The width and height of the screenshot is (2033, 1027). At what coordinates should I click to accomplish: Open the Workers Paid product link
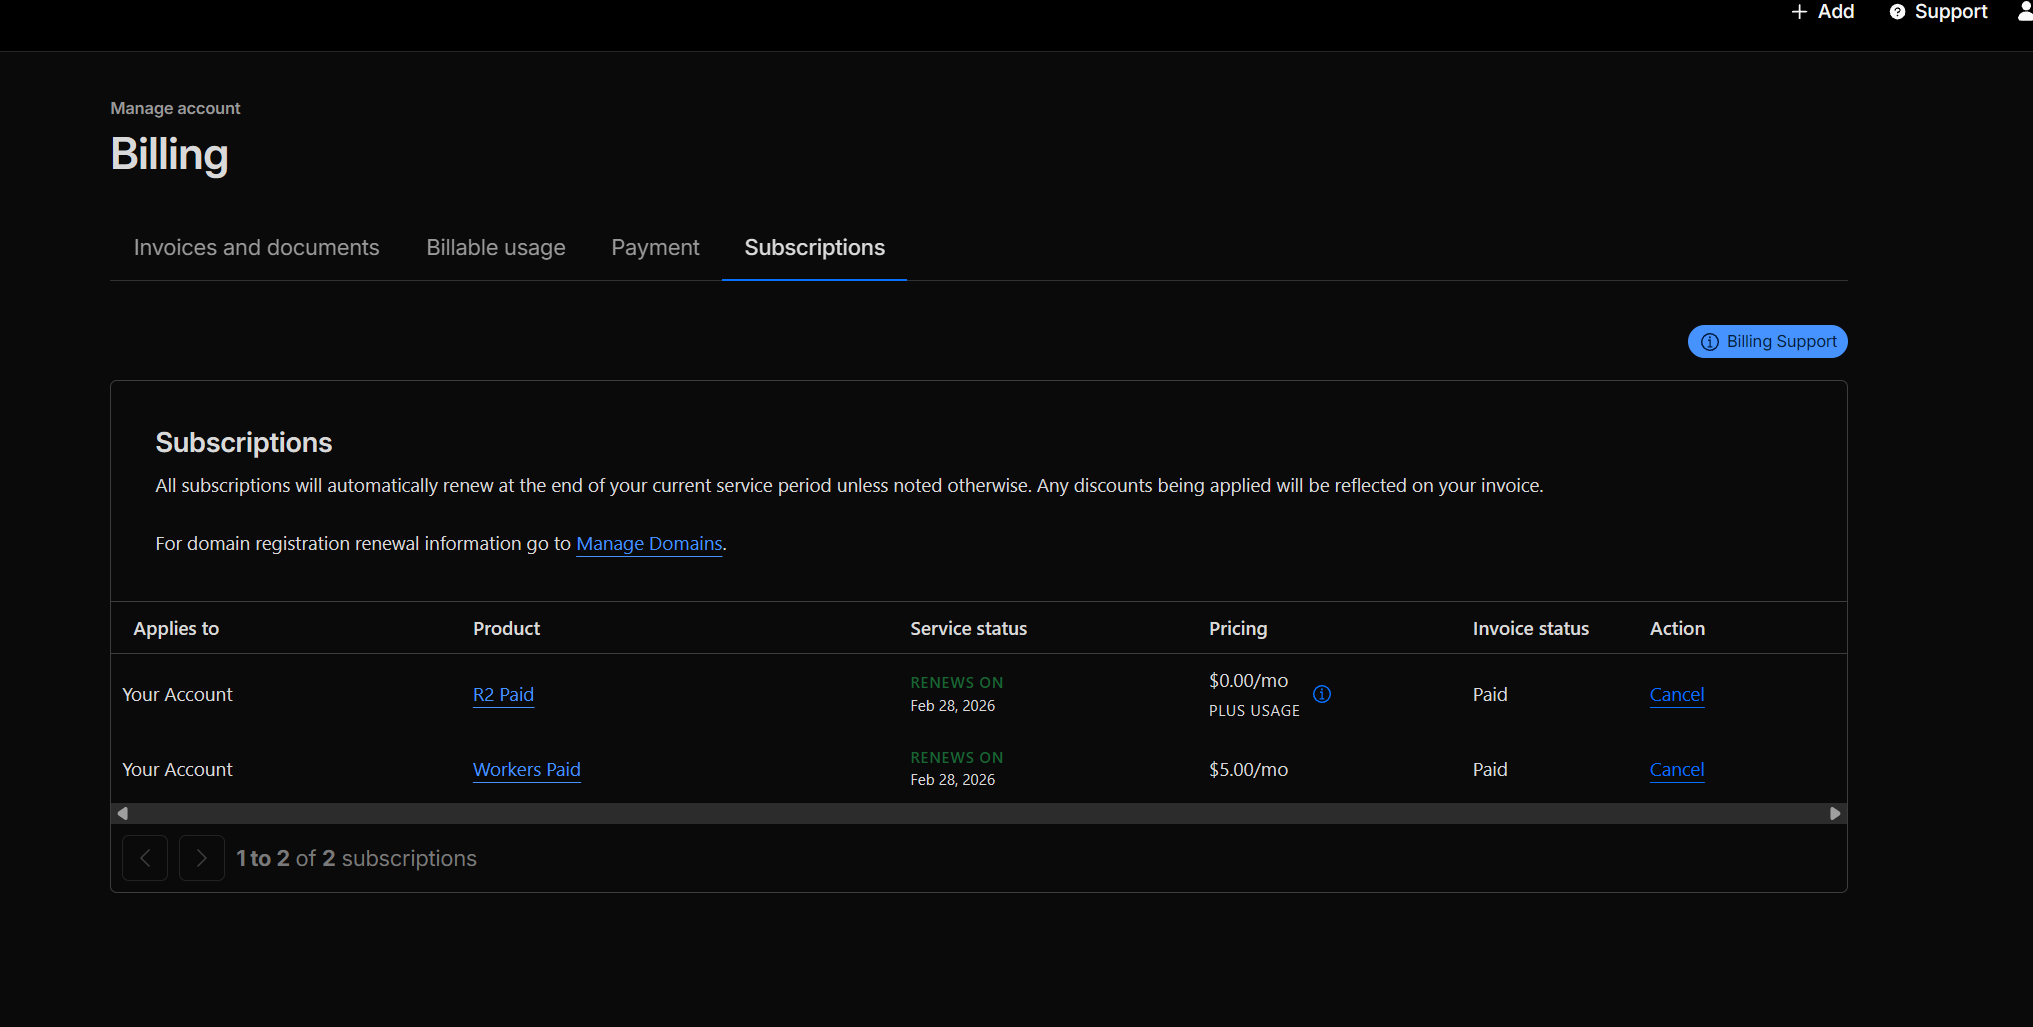pyautogui.click(x=526, y=770)
